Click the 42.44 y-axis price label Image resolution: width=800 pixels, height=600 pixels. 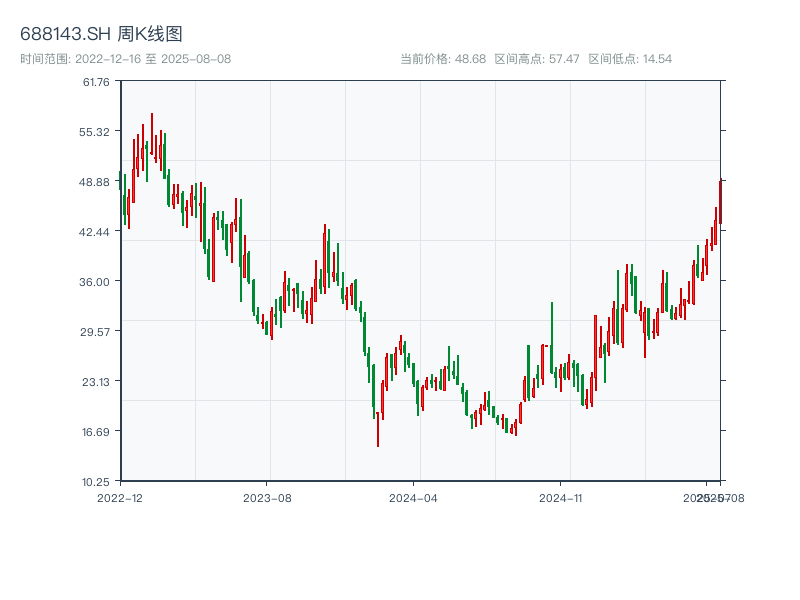pos(97,232)
